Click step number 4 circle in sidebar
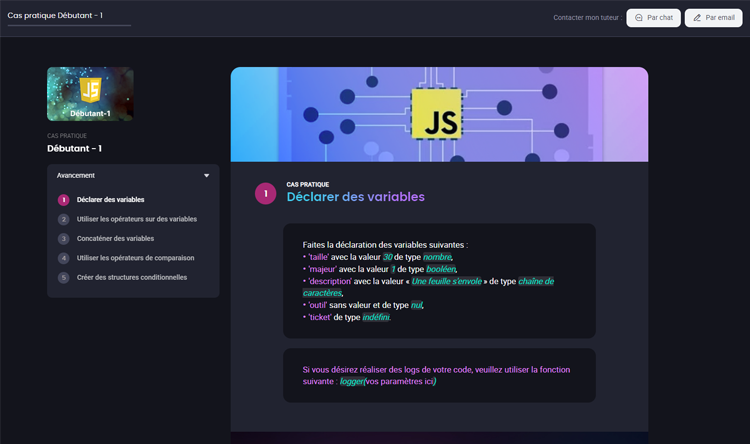The image size is (750, 444). coord(64,258)
